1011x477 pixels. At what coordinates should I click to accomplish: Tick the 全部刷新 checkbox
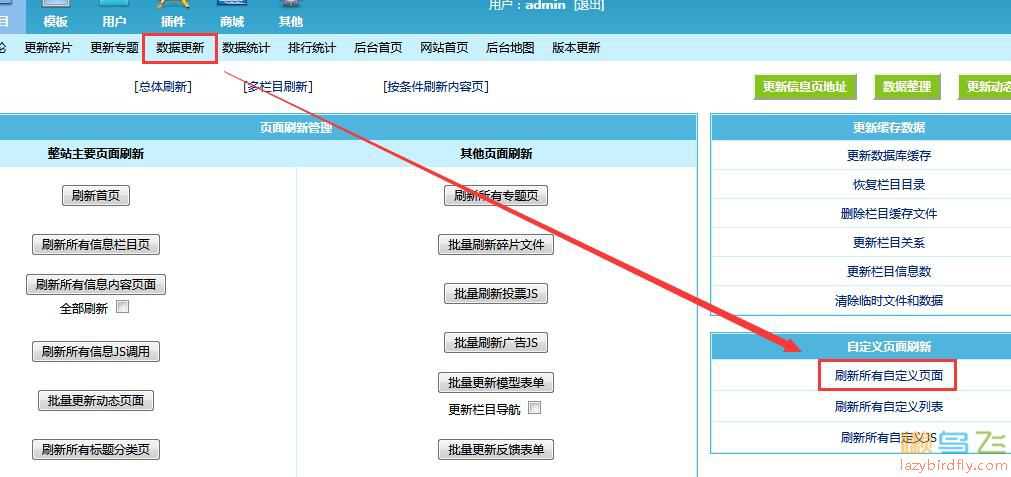pyautogui.click(x=123, y=307)
